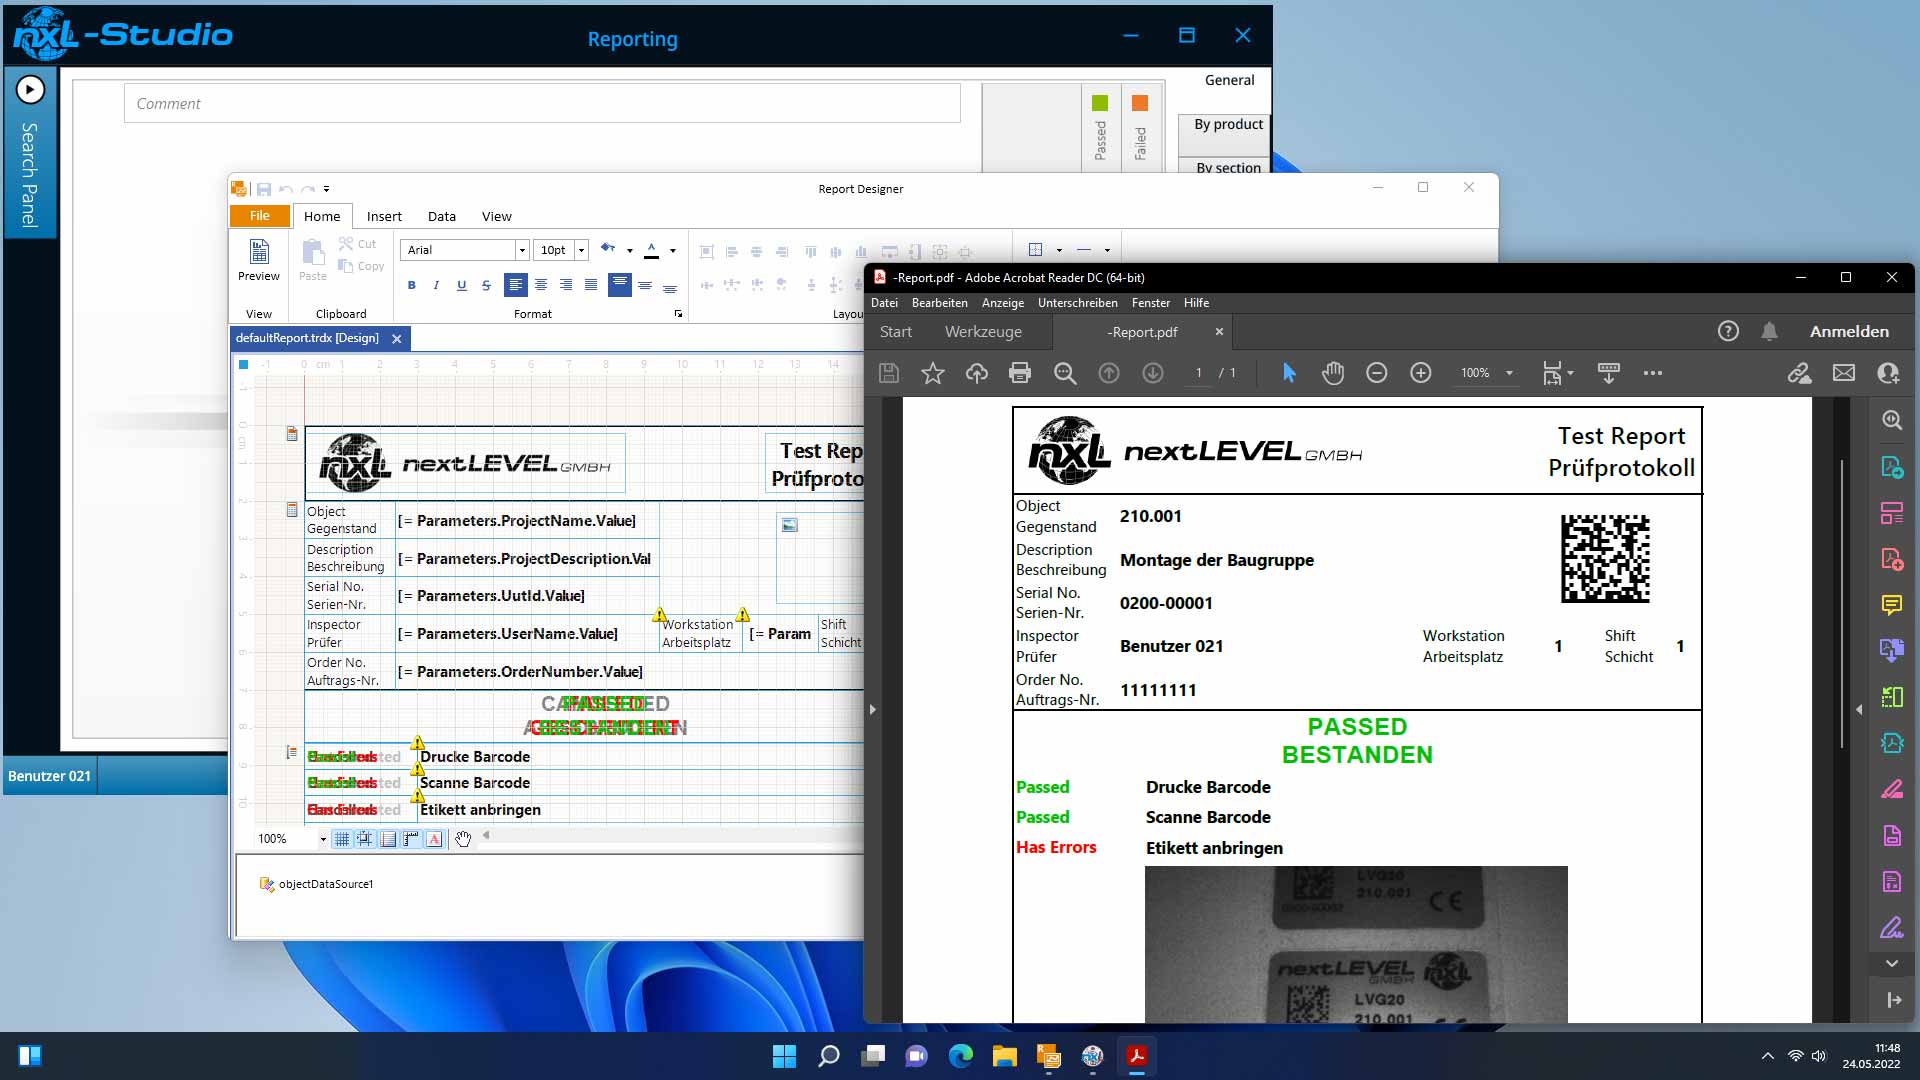Zoom in using plus circle icon
Screen dimensions: 1920x1080
(1420, 373)
